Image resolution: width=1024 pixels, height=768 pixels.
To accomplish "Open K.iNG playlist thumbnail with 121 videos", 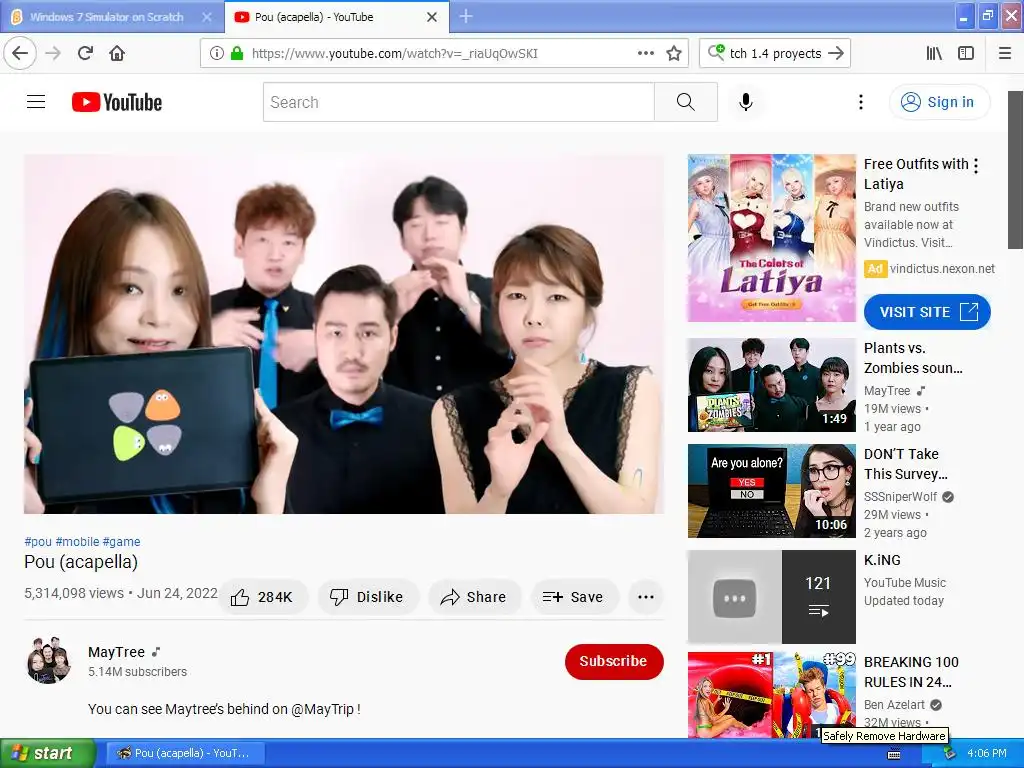I will coord(771,596).
